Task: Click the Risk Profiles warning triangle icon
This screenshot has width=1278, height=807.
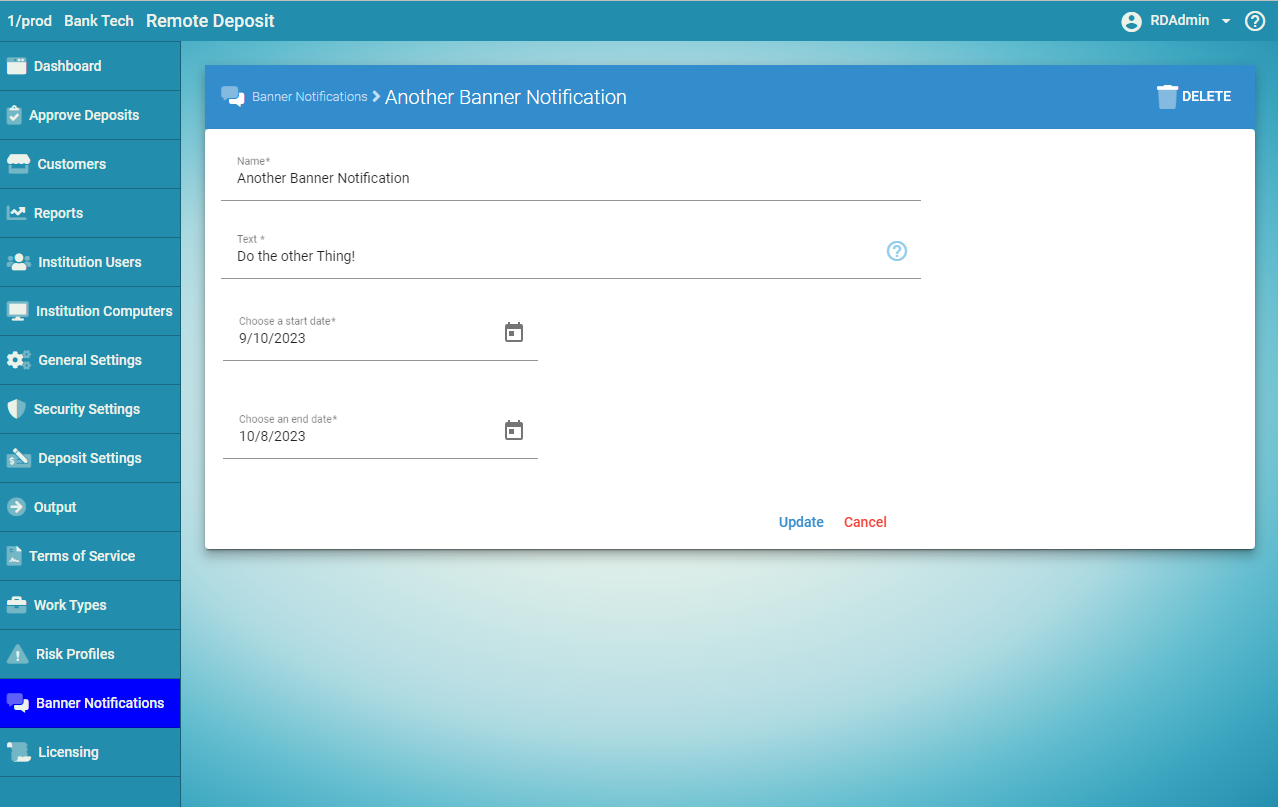Action: click(17, 654)
